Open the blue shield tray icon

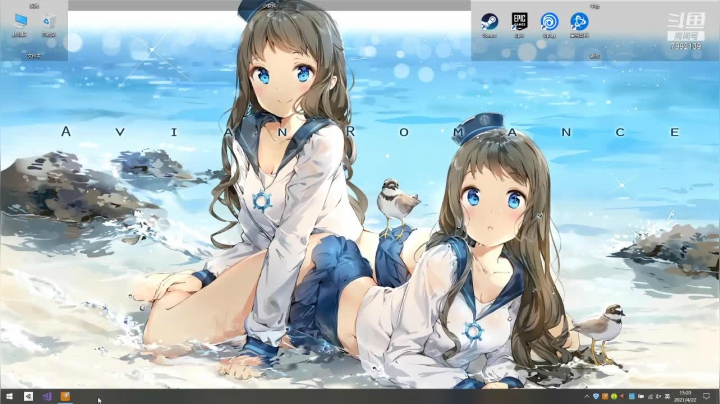596,396
